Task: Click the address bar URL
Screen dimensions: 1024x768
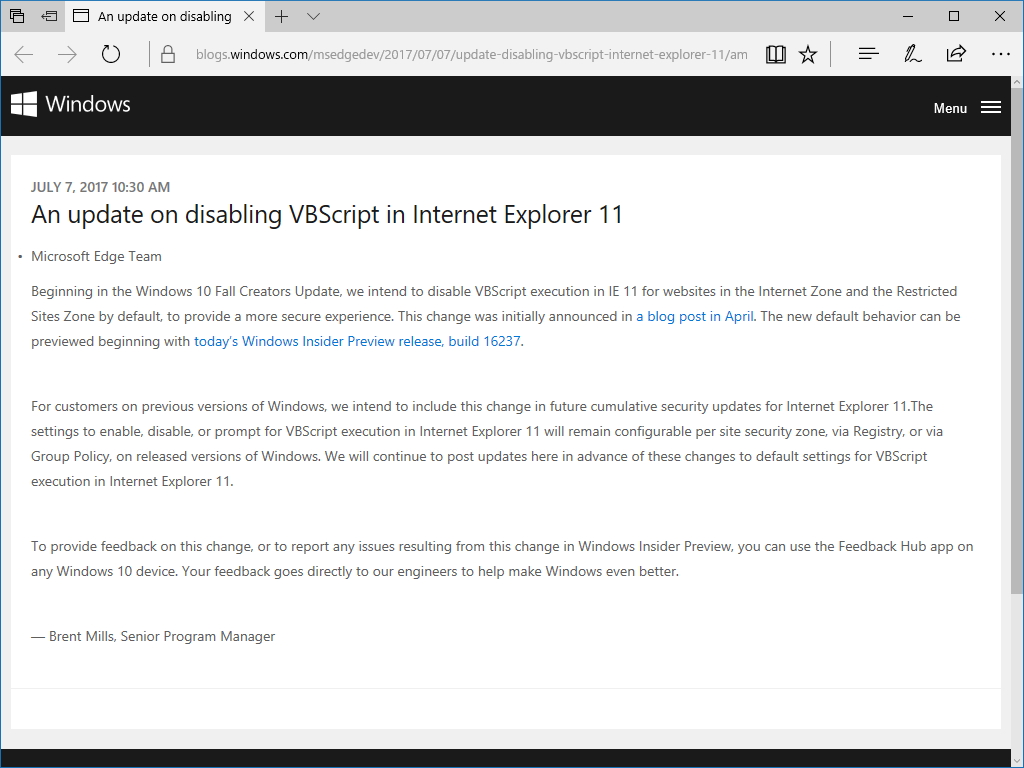Action: (x=470, y=54)
